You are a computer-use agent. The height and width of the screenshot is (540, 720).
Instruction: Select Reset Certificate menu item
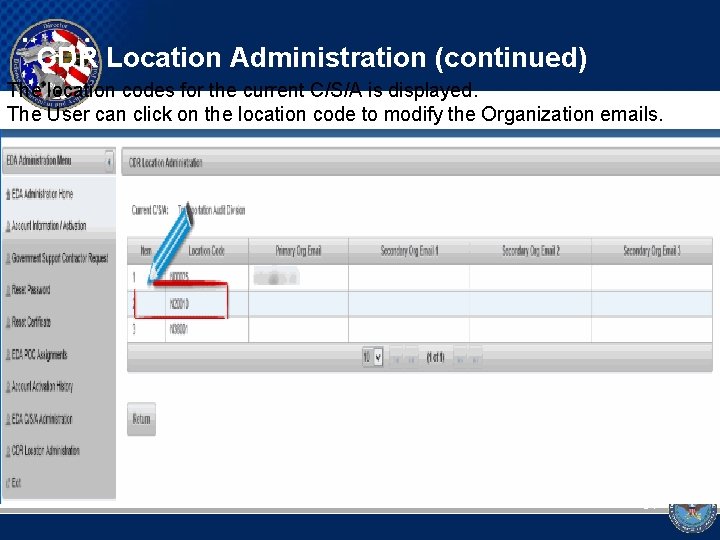pyautogui.click(x=31, y=322)
